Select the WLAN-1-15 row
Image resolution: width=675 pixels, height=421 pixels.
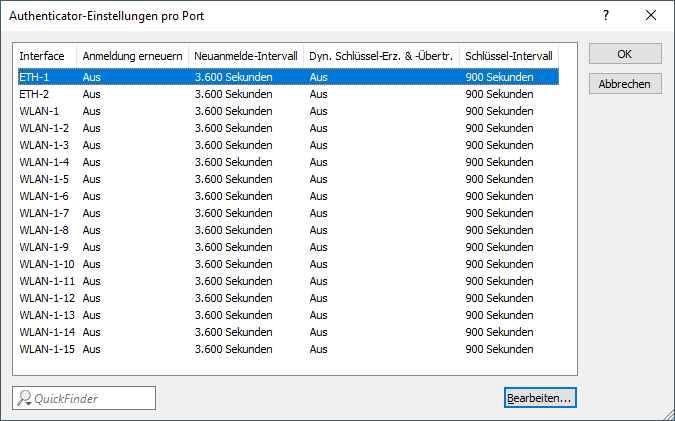[x=46, y=348]
